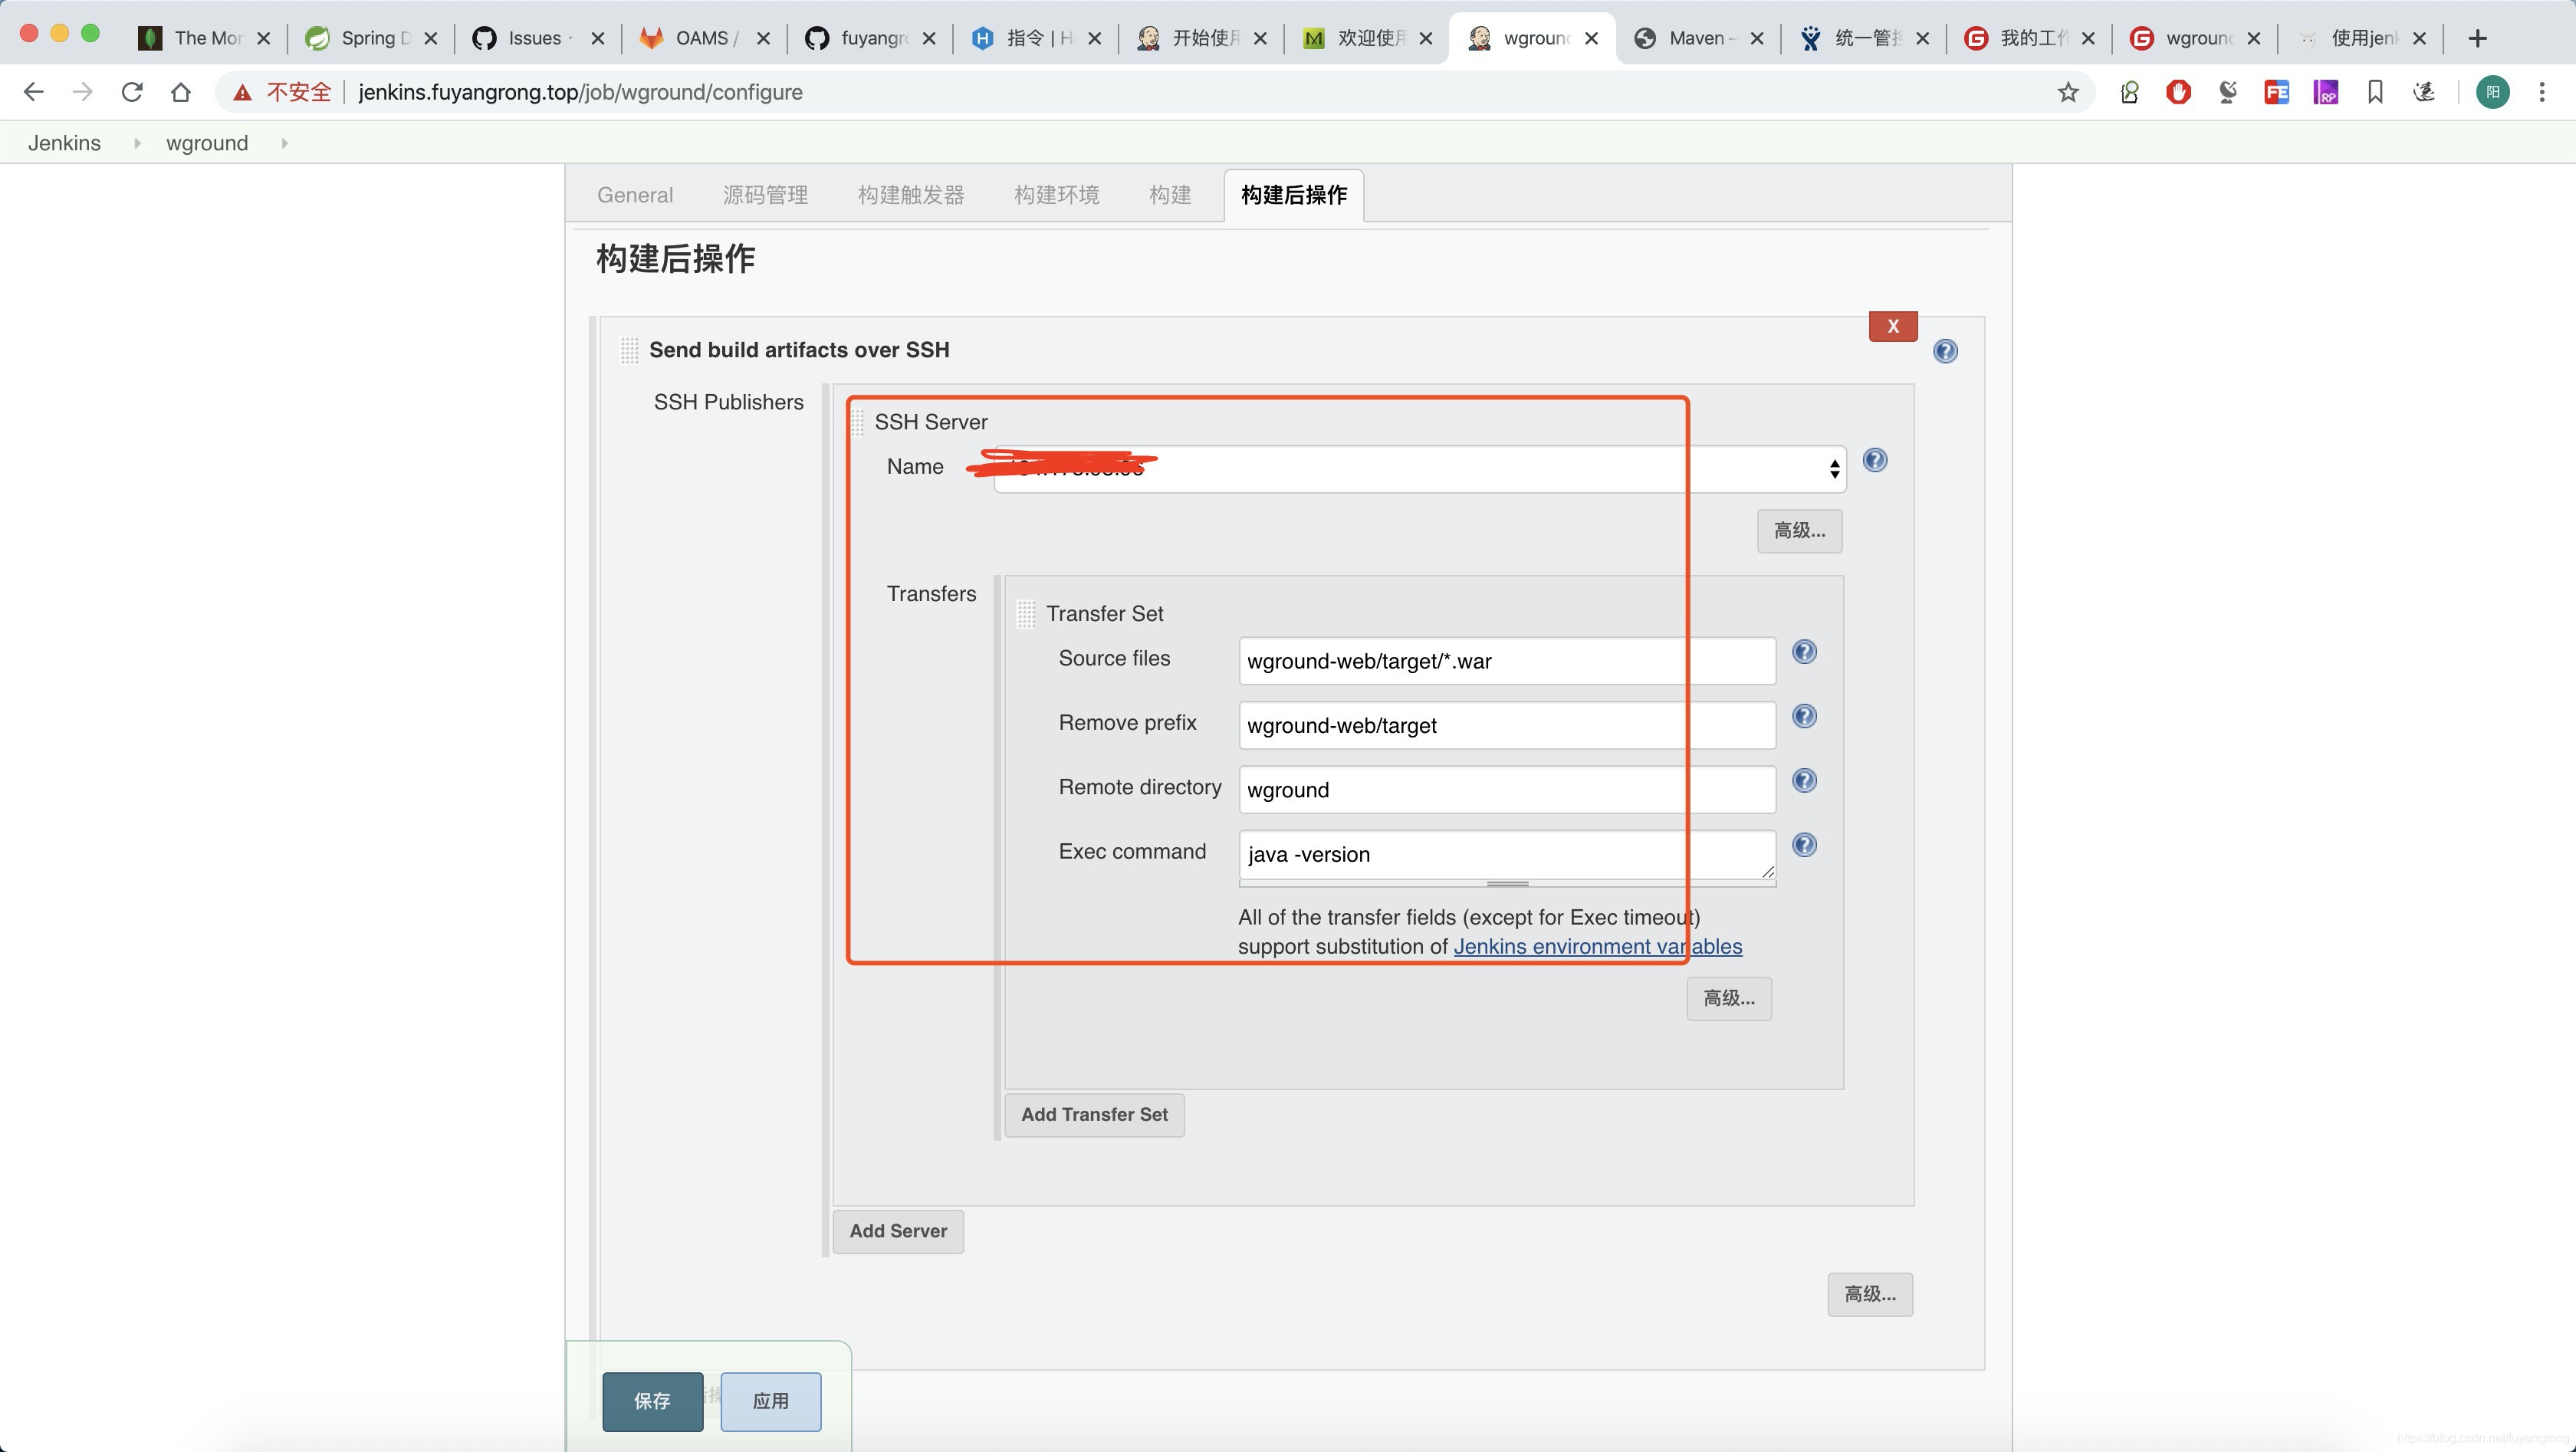Show help for Send build artifacts over SSH
The height and width of the screenshot is (1452, 2576).
click(1945, 351)
